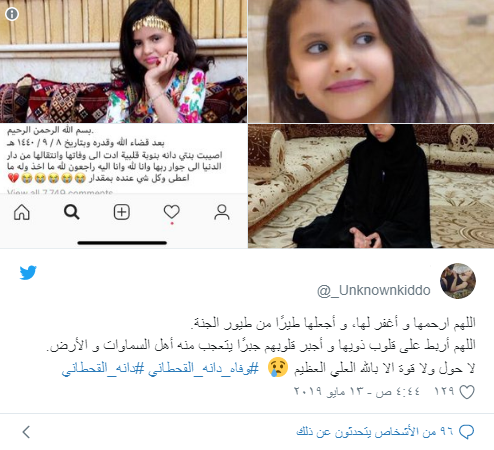Click the tweet timestamp ١٣ مايو ٢٠١٩

click(x=357, y=391)
